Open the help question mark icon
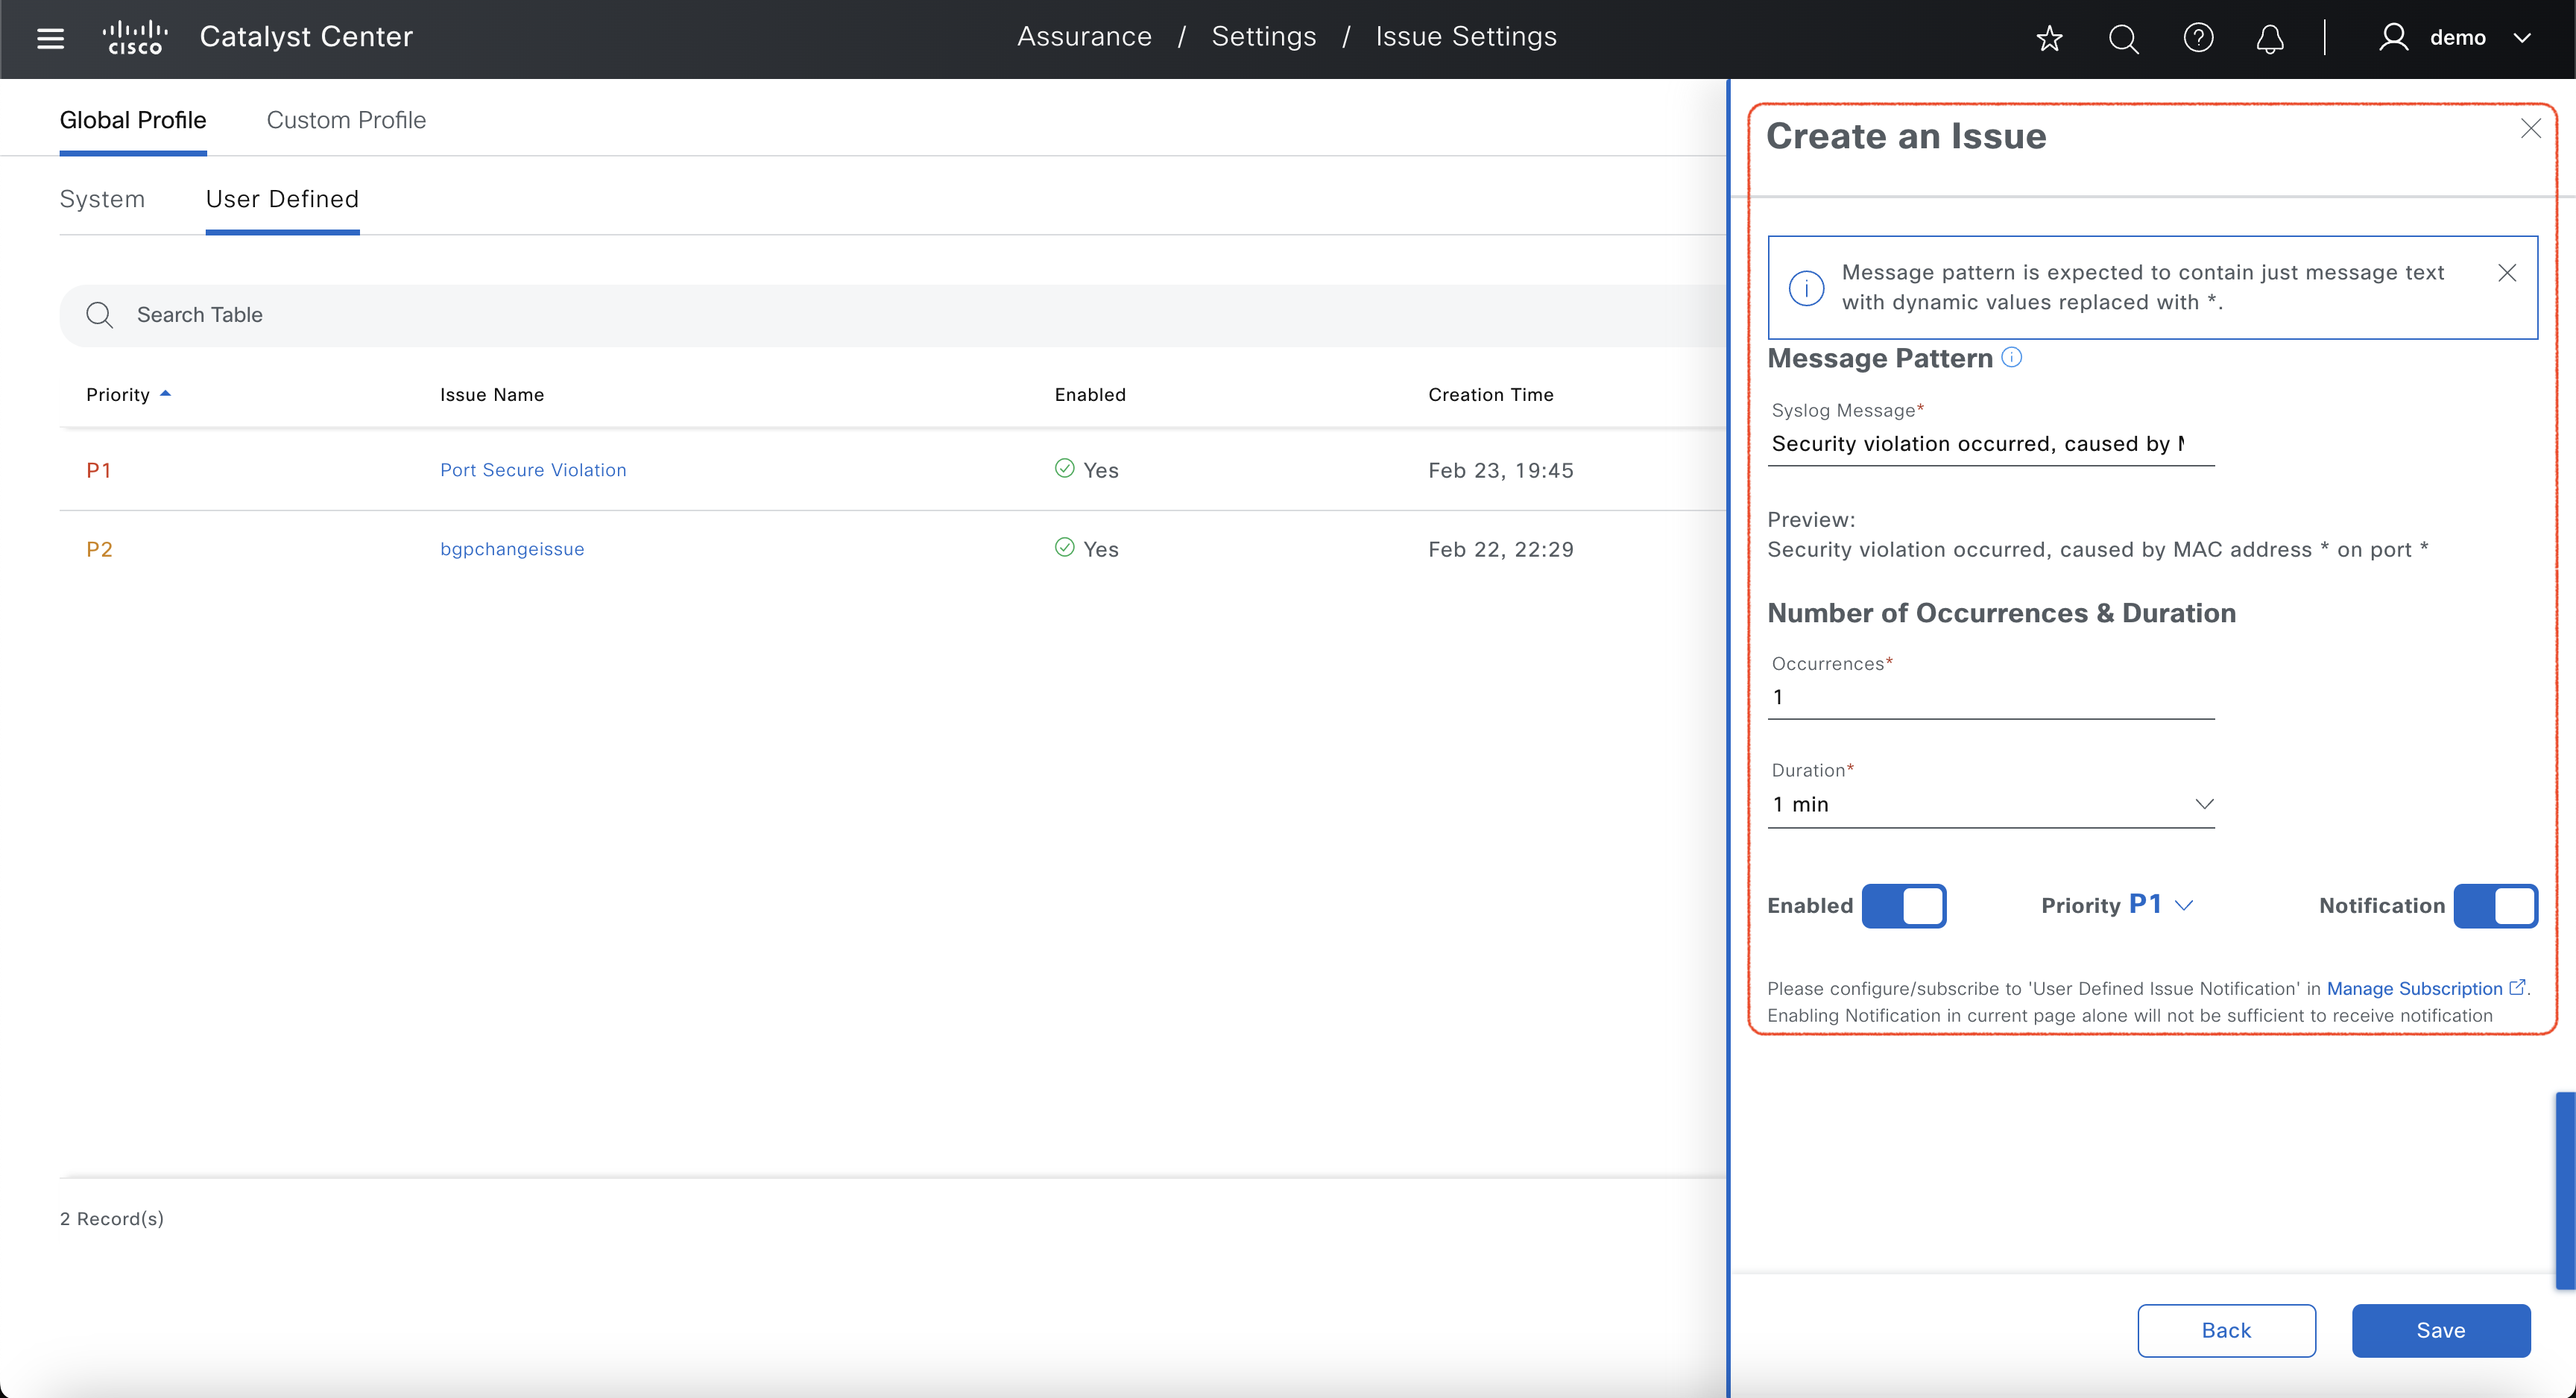This screenshot has width=2576, height=1398. pos(2197,38)
